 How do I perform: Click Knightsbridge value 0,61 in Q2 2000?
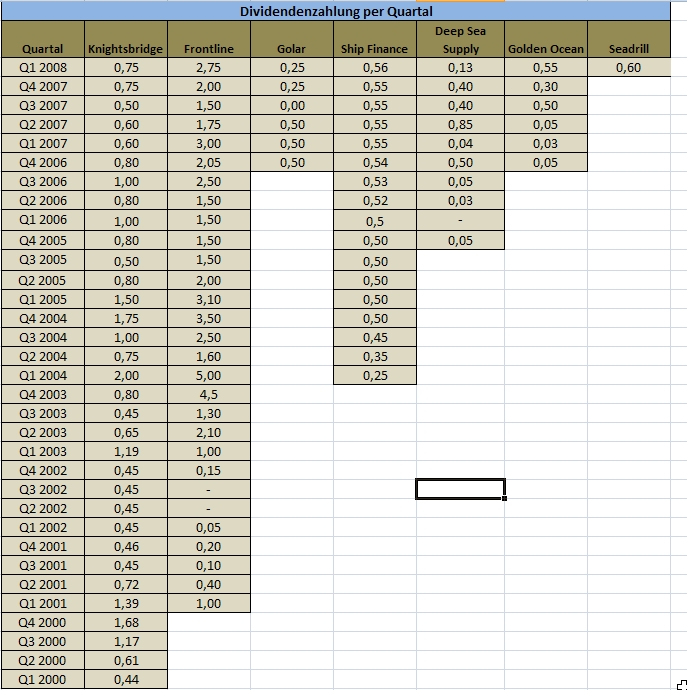tap(126, 660)
